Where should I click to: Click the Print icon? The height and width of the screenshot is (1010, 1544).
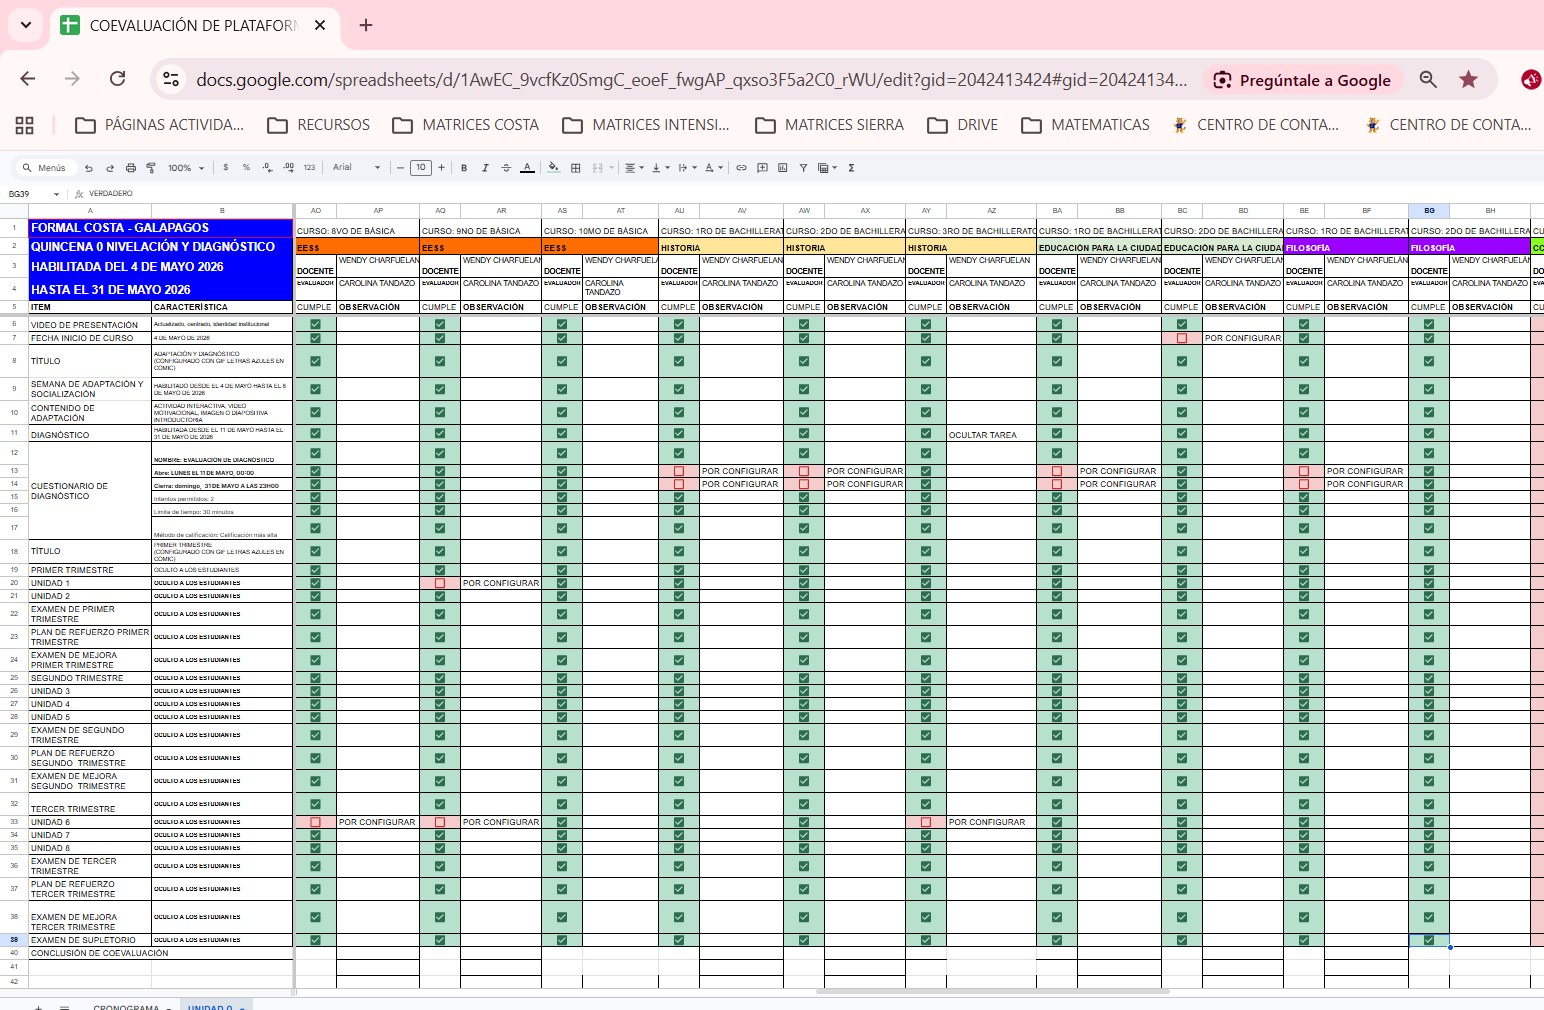130,168
